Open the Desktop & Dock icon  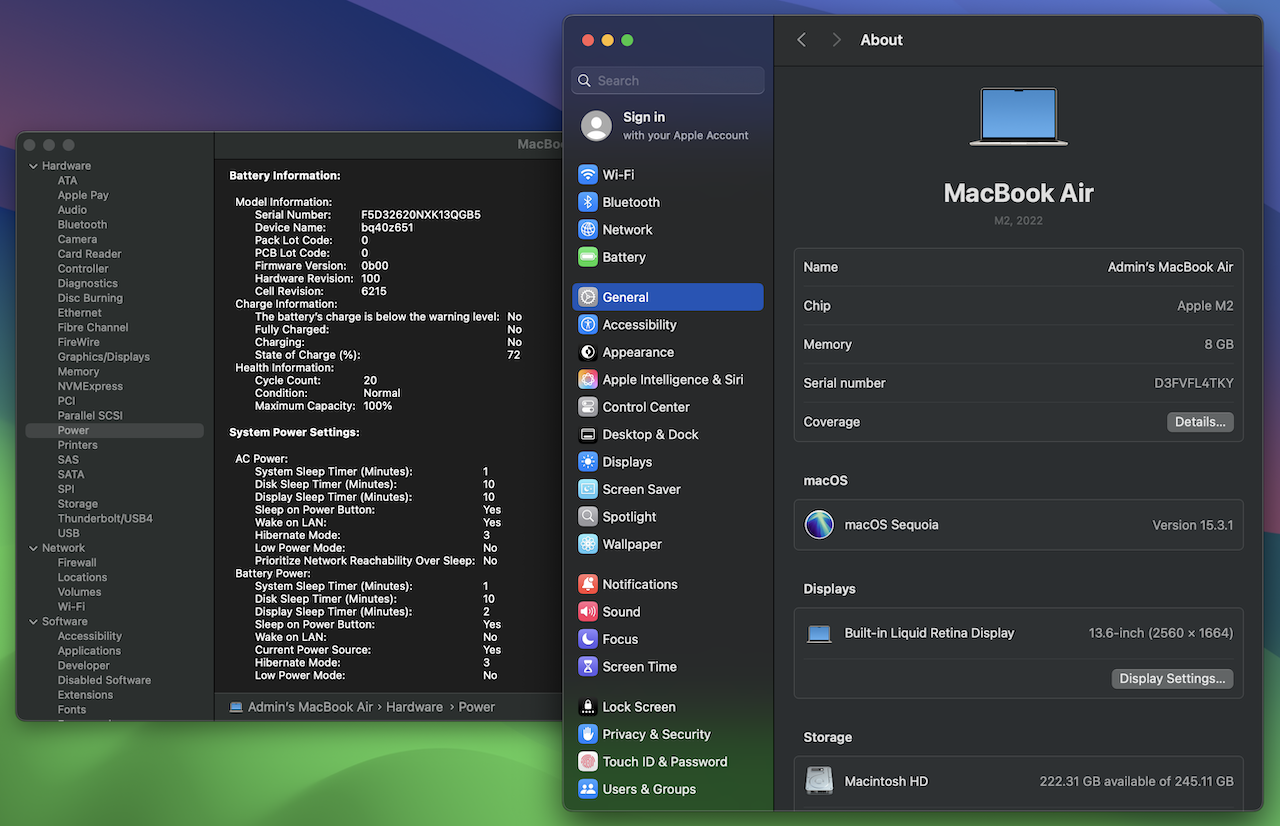coord(588,435)
